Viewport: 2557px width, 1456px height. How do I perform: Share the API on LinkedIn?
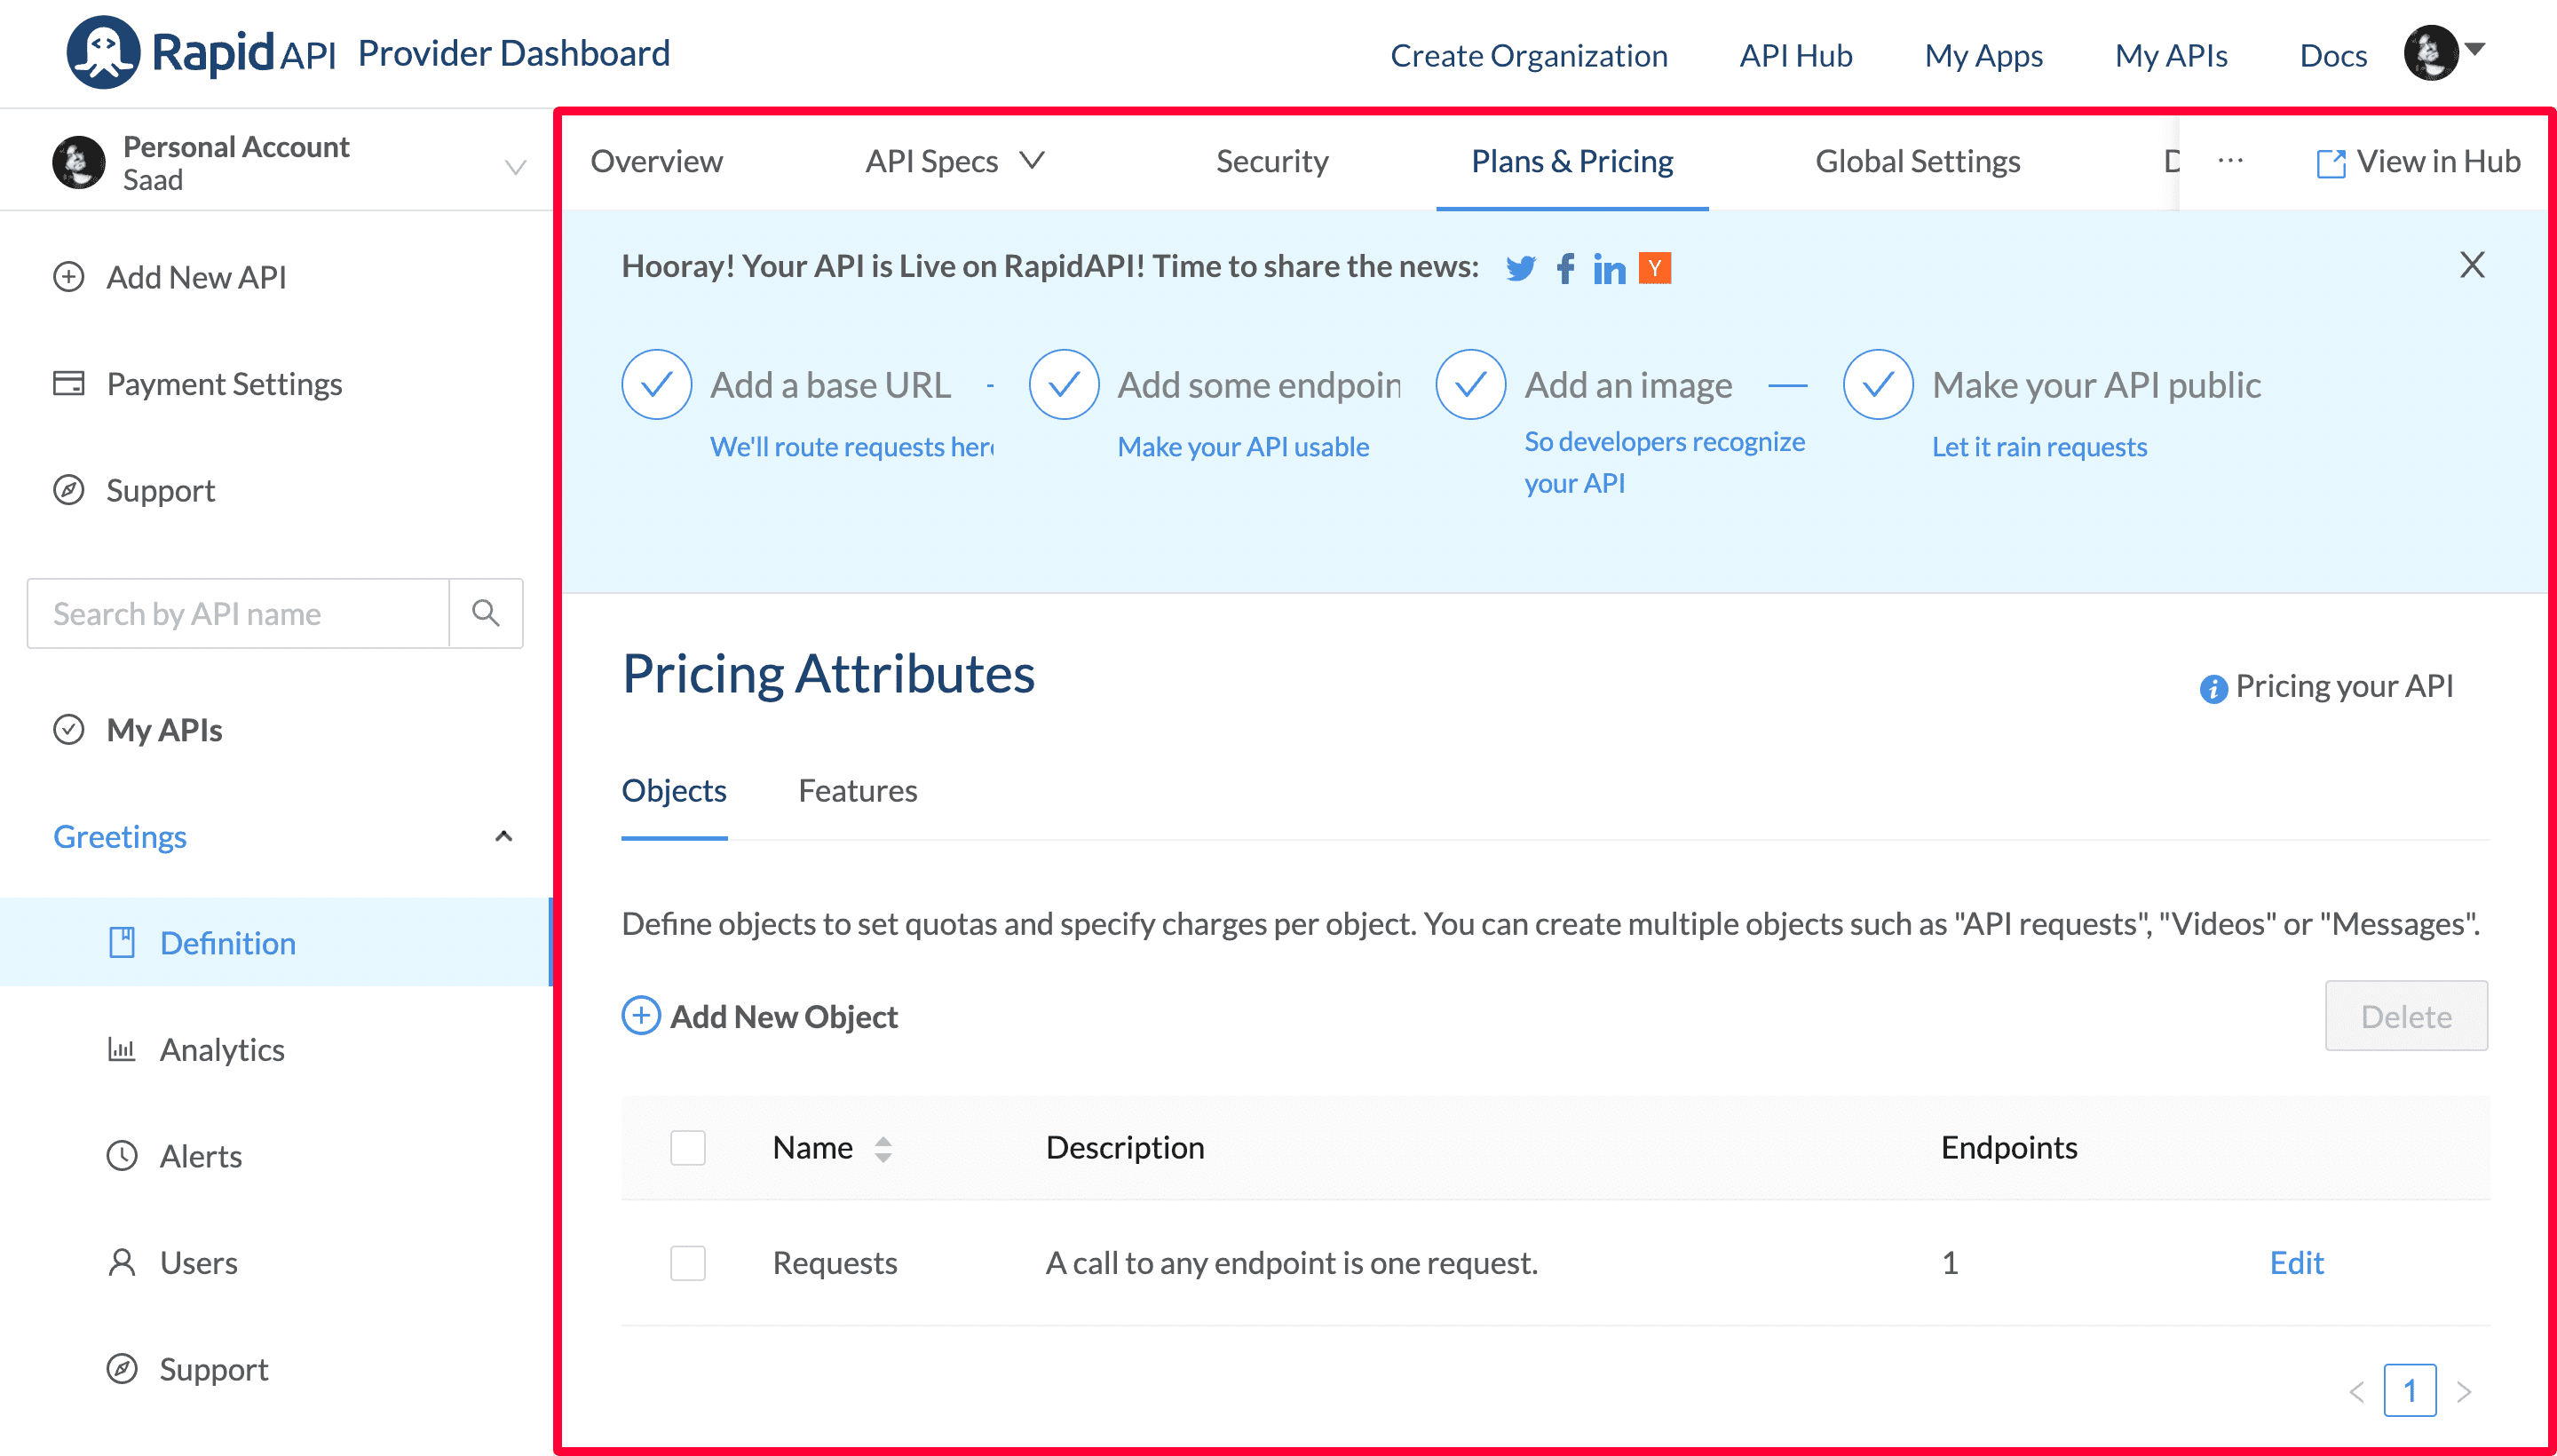[1609, 268]
